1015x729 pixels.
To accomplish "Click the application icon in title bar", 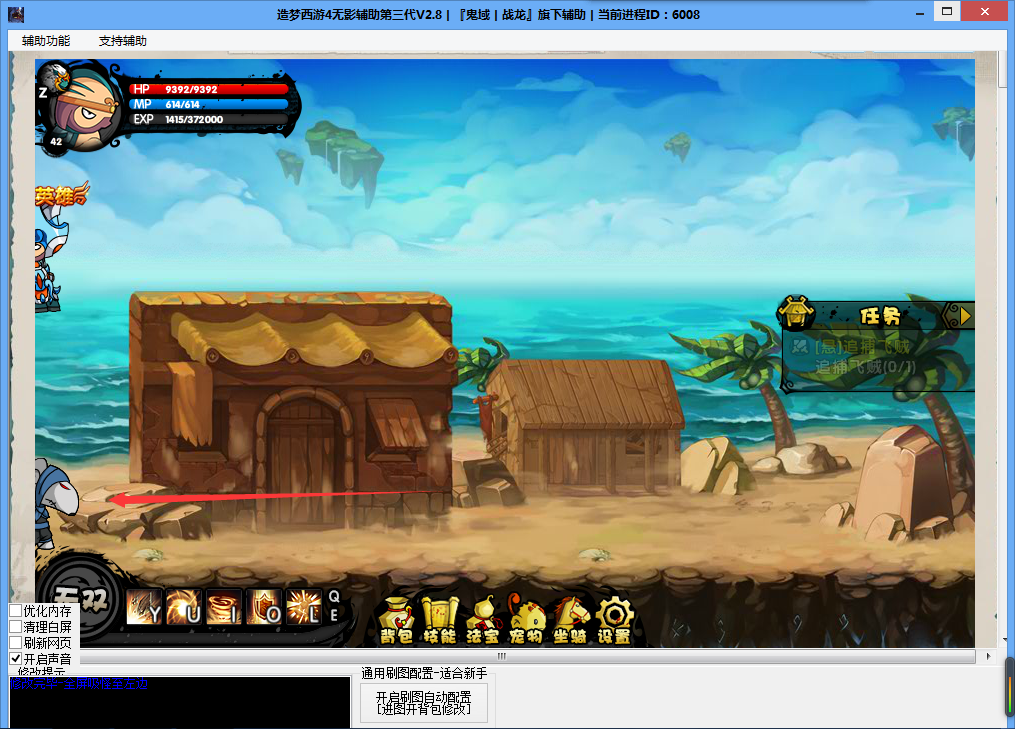I will coord(16,14).
